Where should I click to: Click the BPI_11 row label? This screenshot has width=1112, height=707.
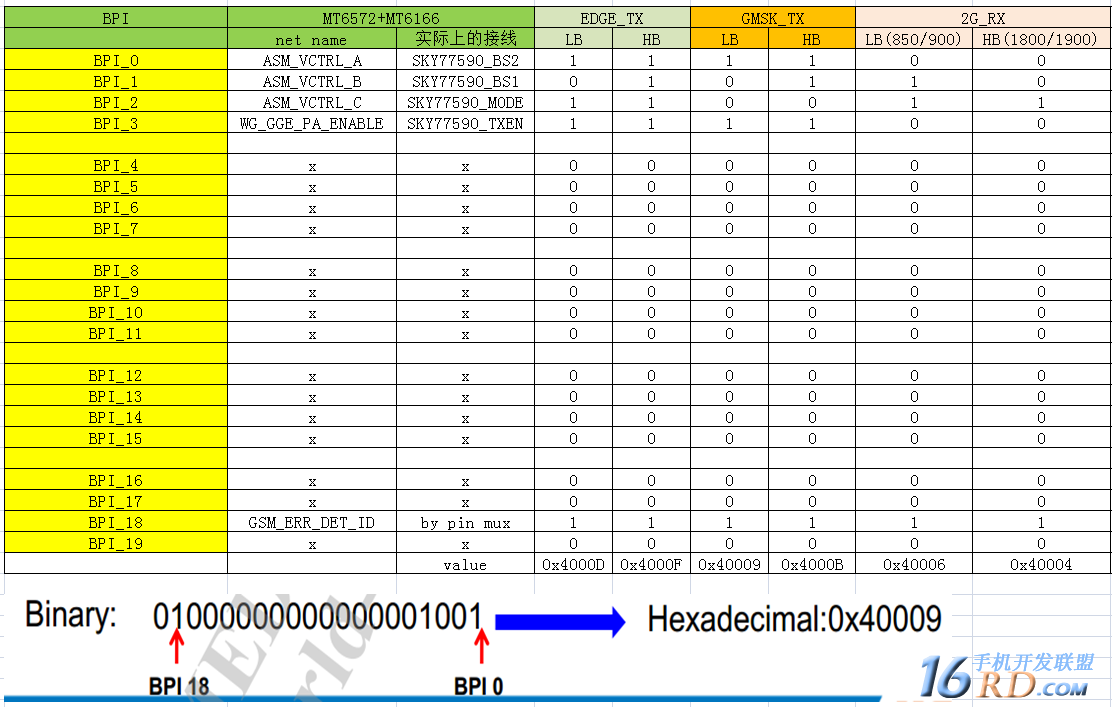116,333
